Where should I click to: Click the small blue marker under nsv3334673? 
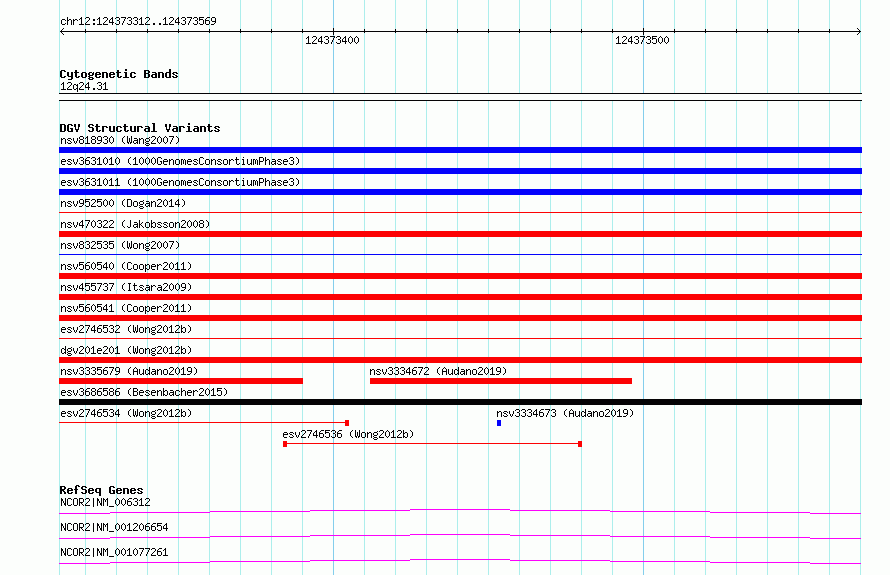click(499, 423)
